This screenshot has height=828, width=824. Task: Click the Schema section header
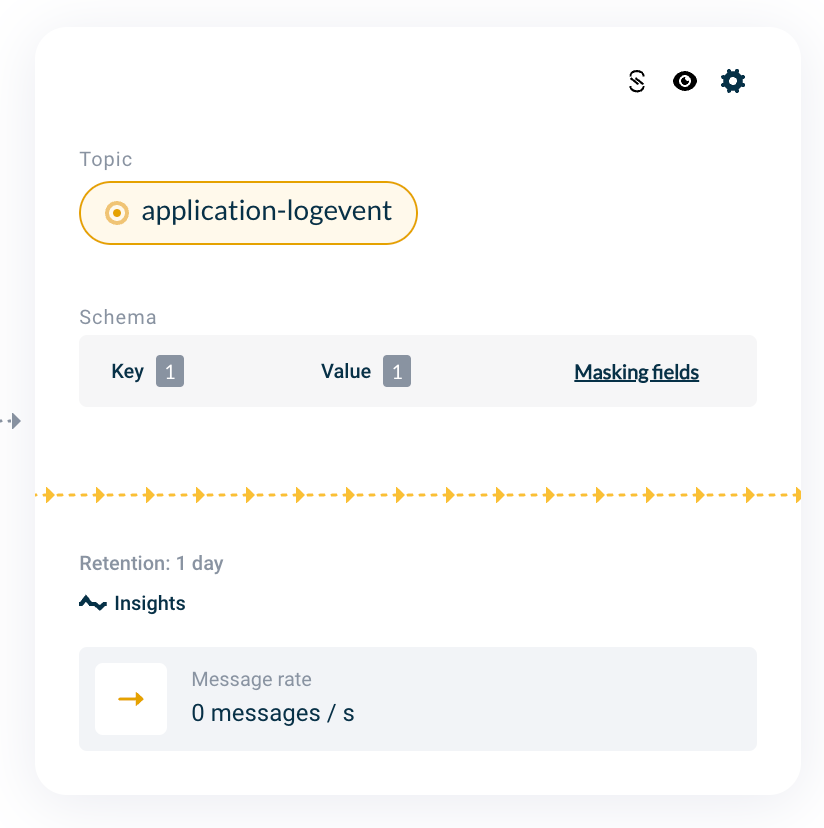pyautogui.click(x=118, y=317)
